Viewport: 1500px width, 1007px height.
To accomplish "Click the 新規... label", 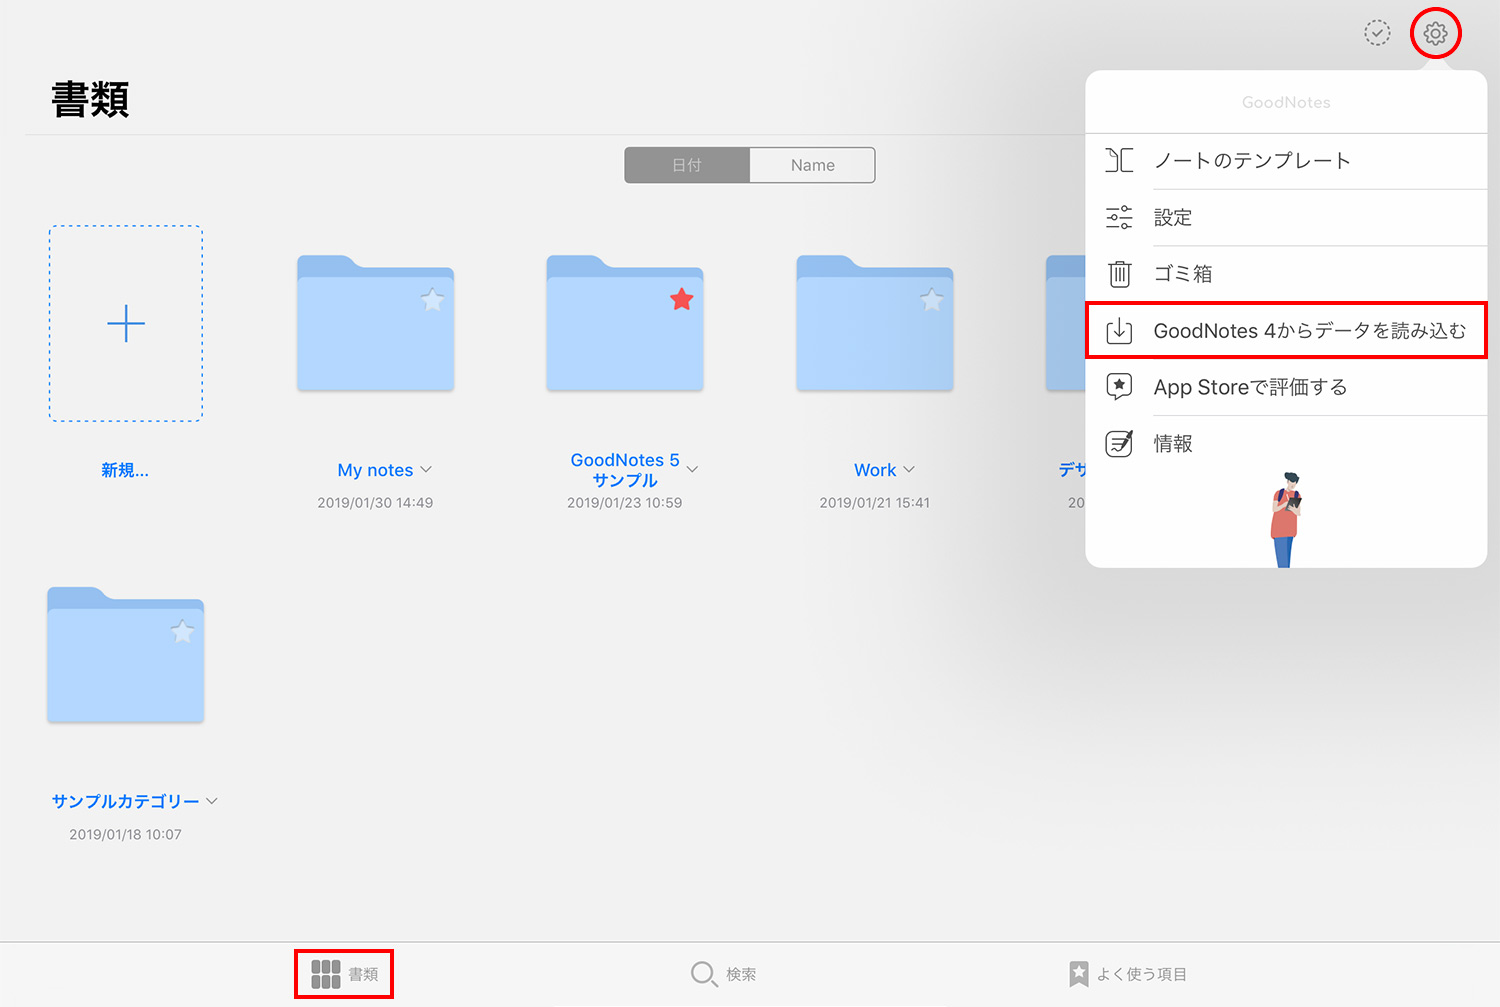I will point(125,470).
